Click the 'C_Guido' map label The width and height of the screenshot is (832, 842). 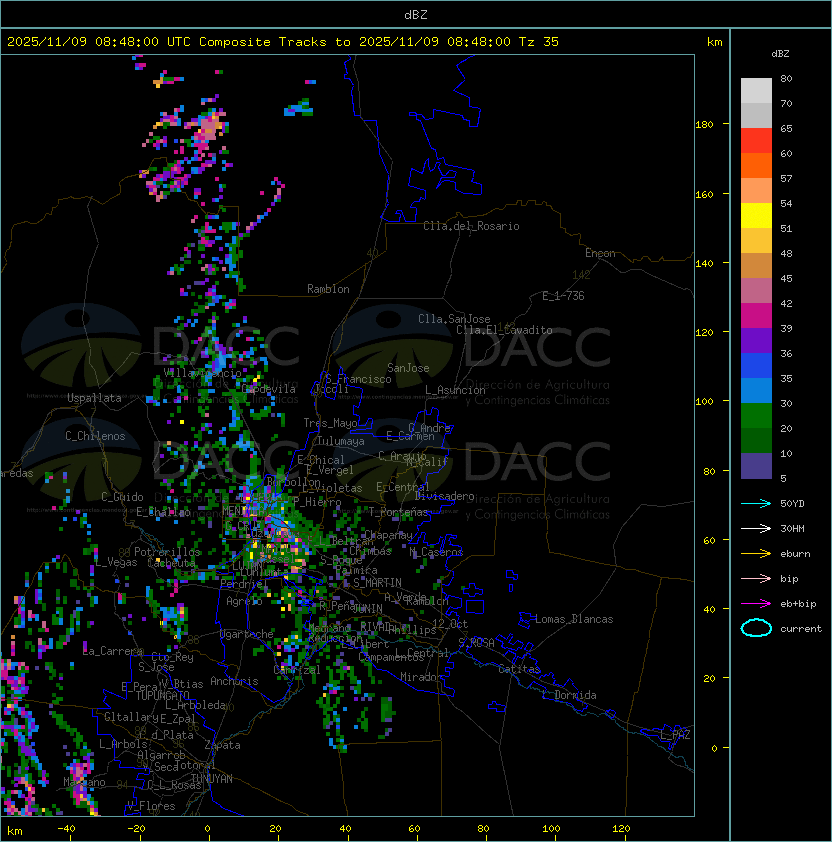[x=122, y=497]
